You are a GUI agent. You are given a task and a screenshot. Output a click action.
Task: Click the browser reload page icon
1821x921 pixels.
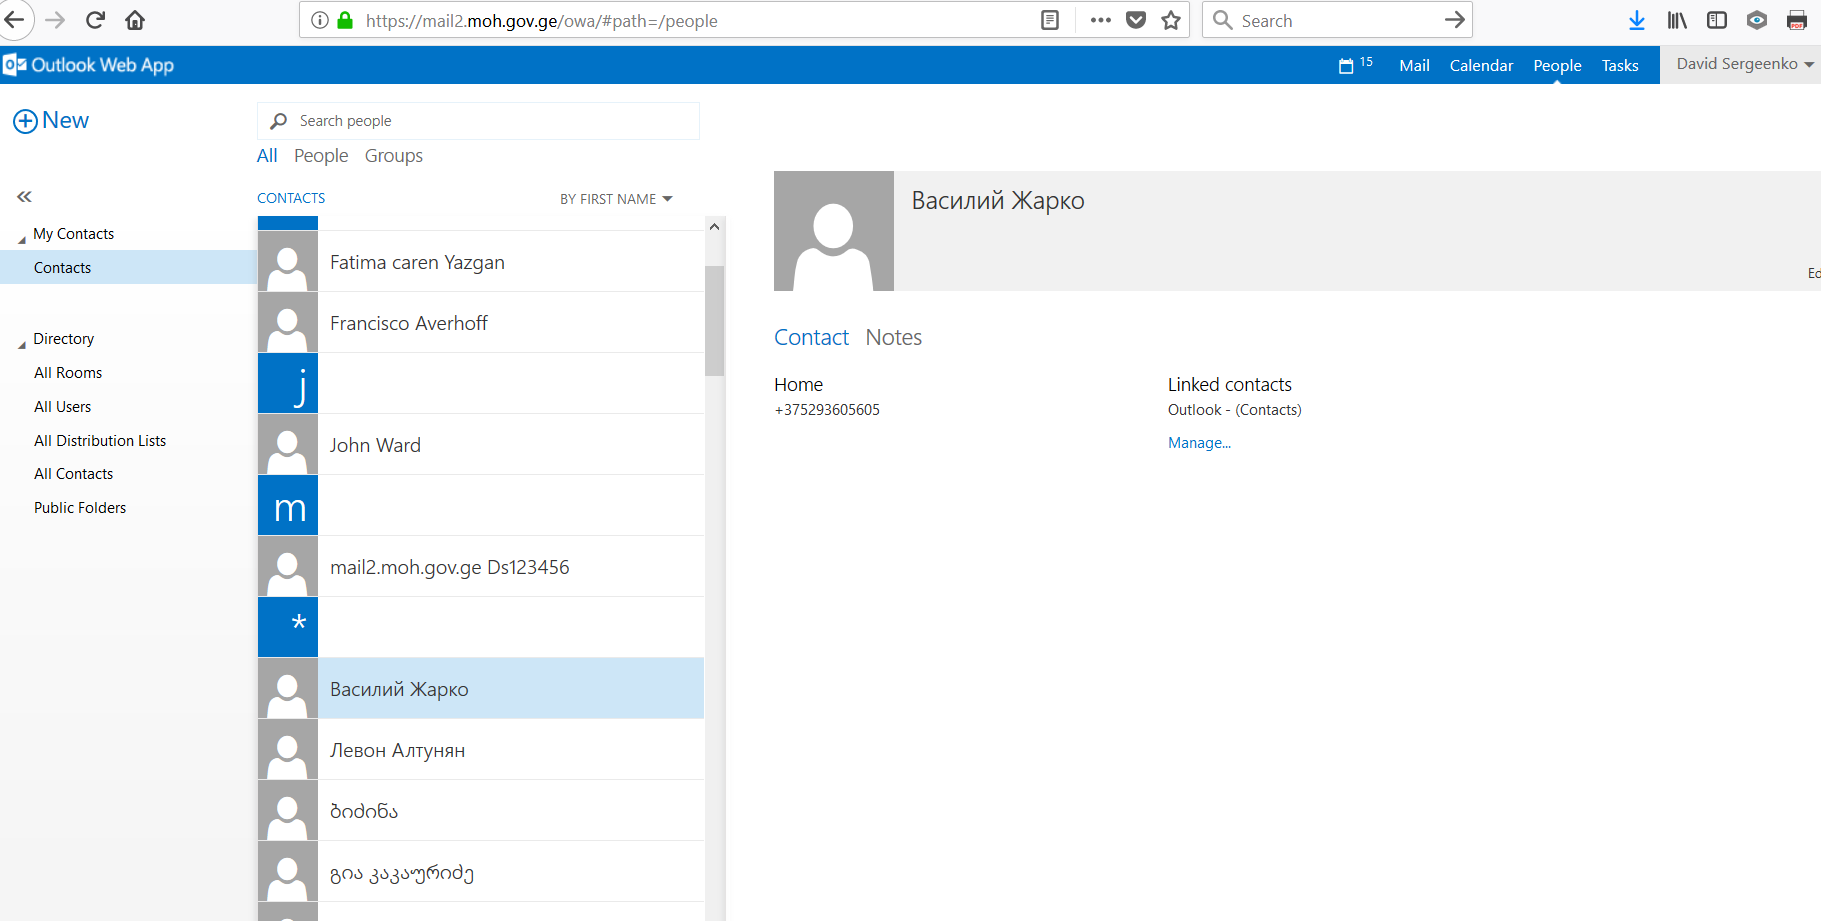95,20
